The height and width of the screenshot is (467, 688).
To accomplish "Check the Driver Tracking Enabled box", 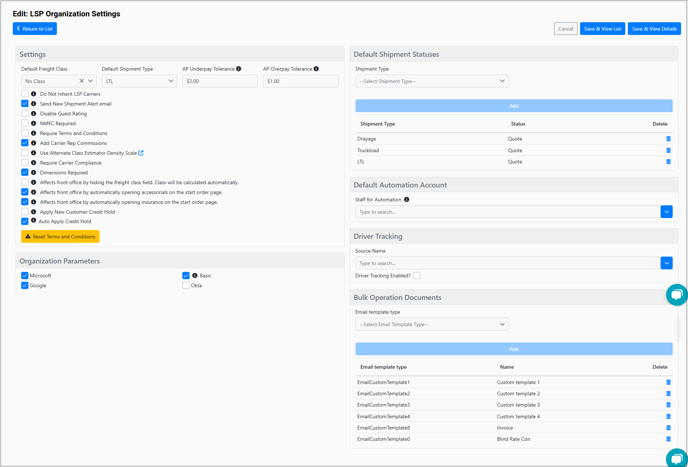I will point(416,276).
